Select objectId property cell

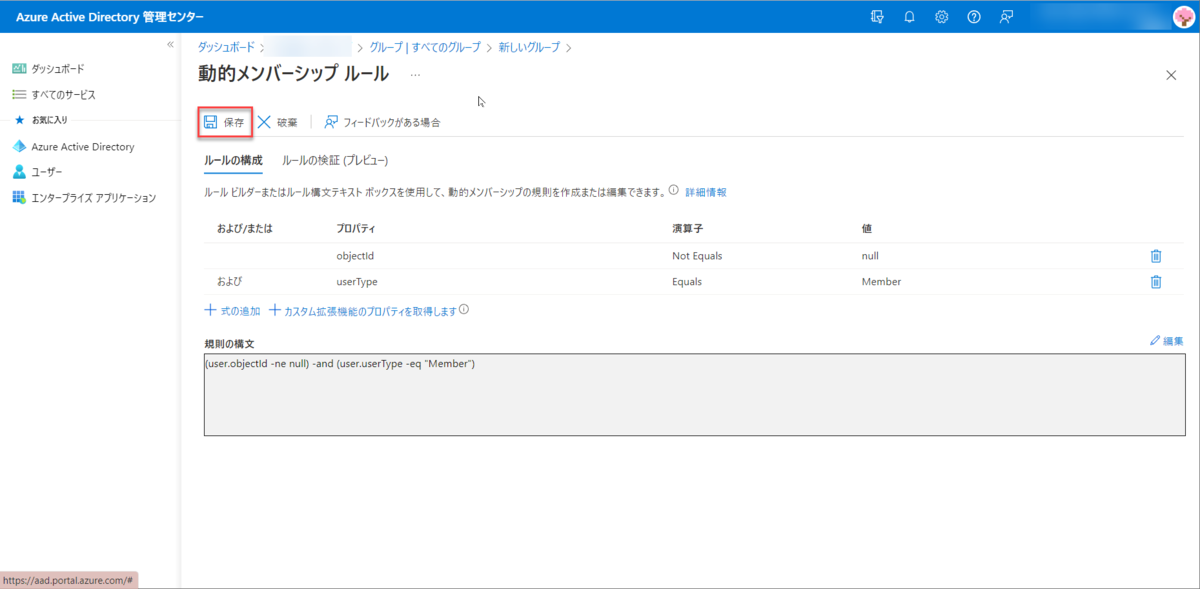click(355, 256)
